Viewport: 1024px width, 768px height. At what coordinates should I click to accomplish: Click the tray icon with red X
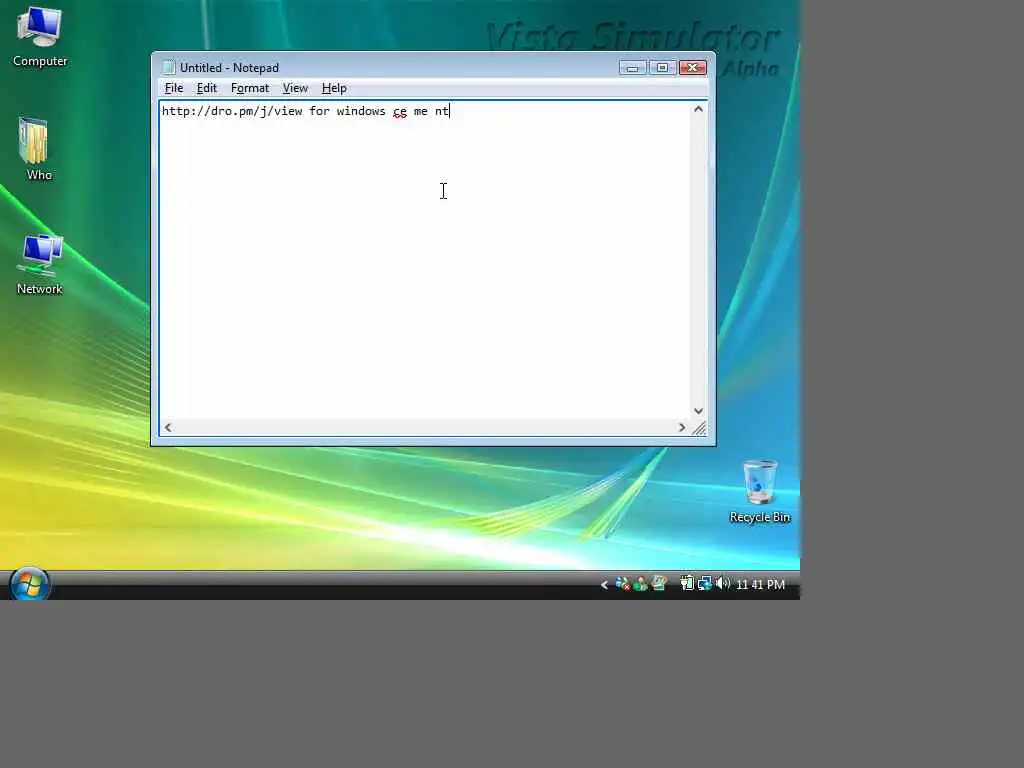pos(623,584)
